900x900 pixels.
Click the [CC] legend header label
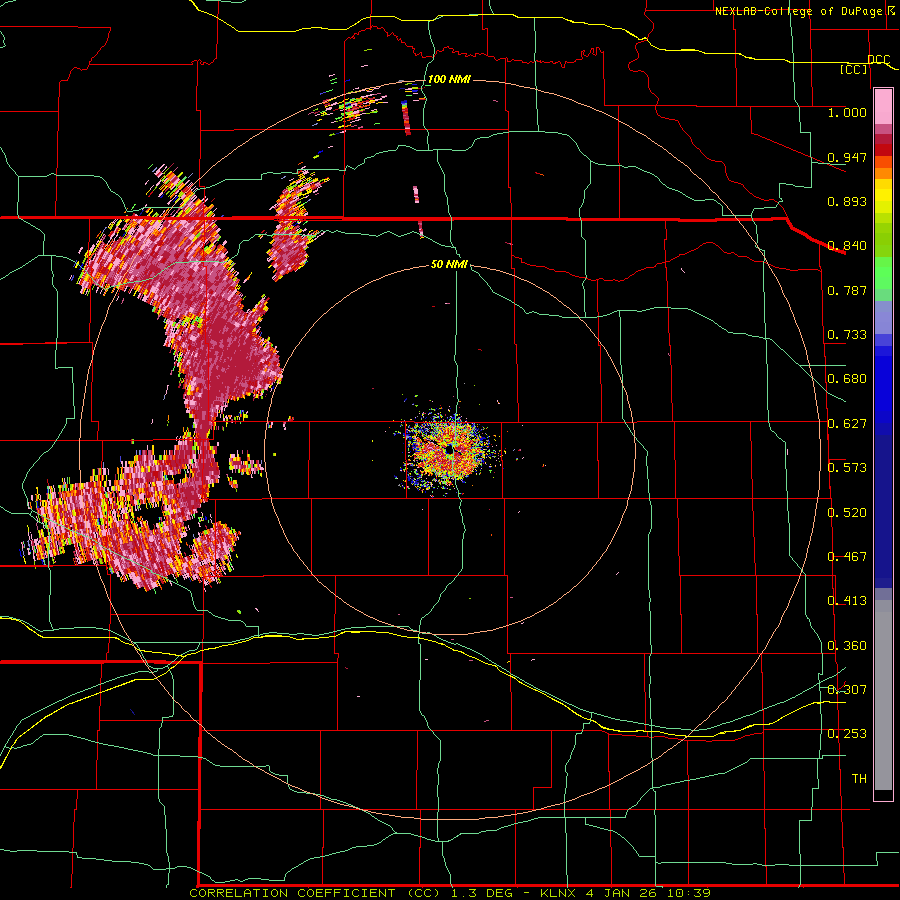point(854,69)
